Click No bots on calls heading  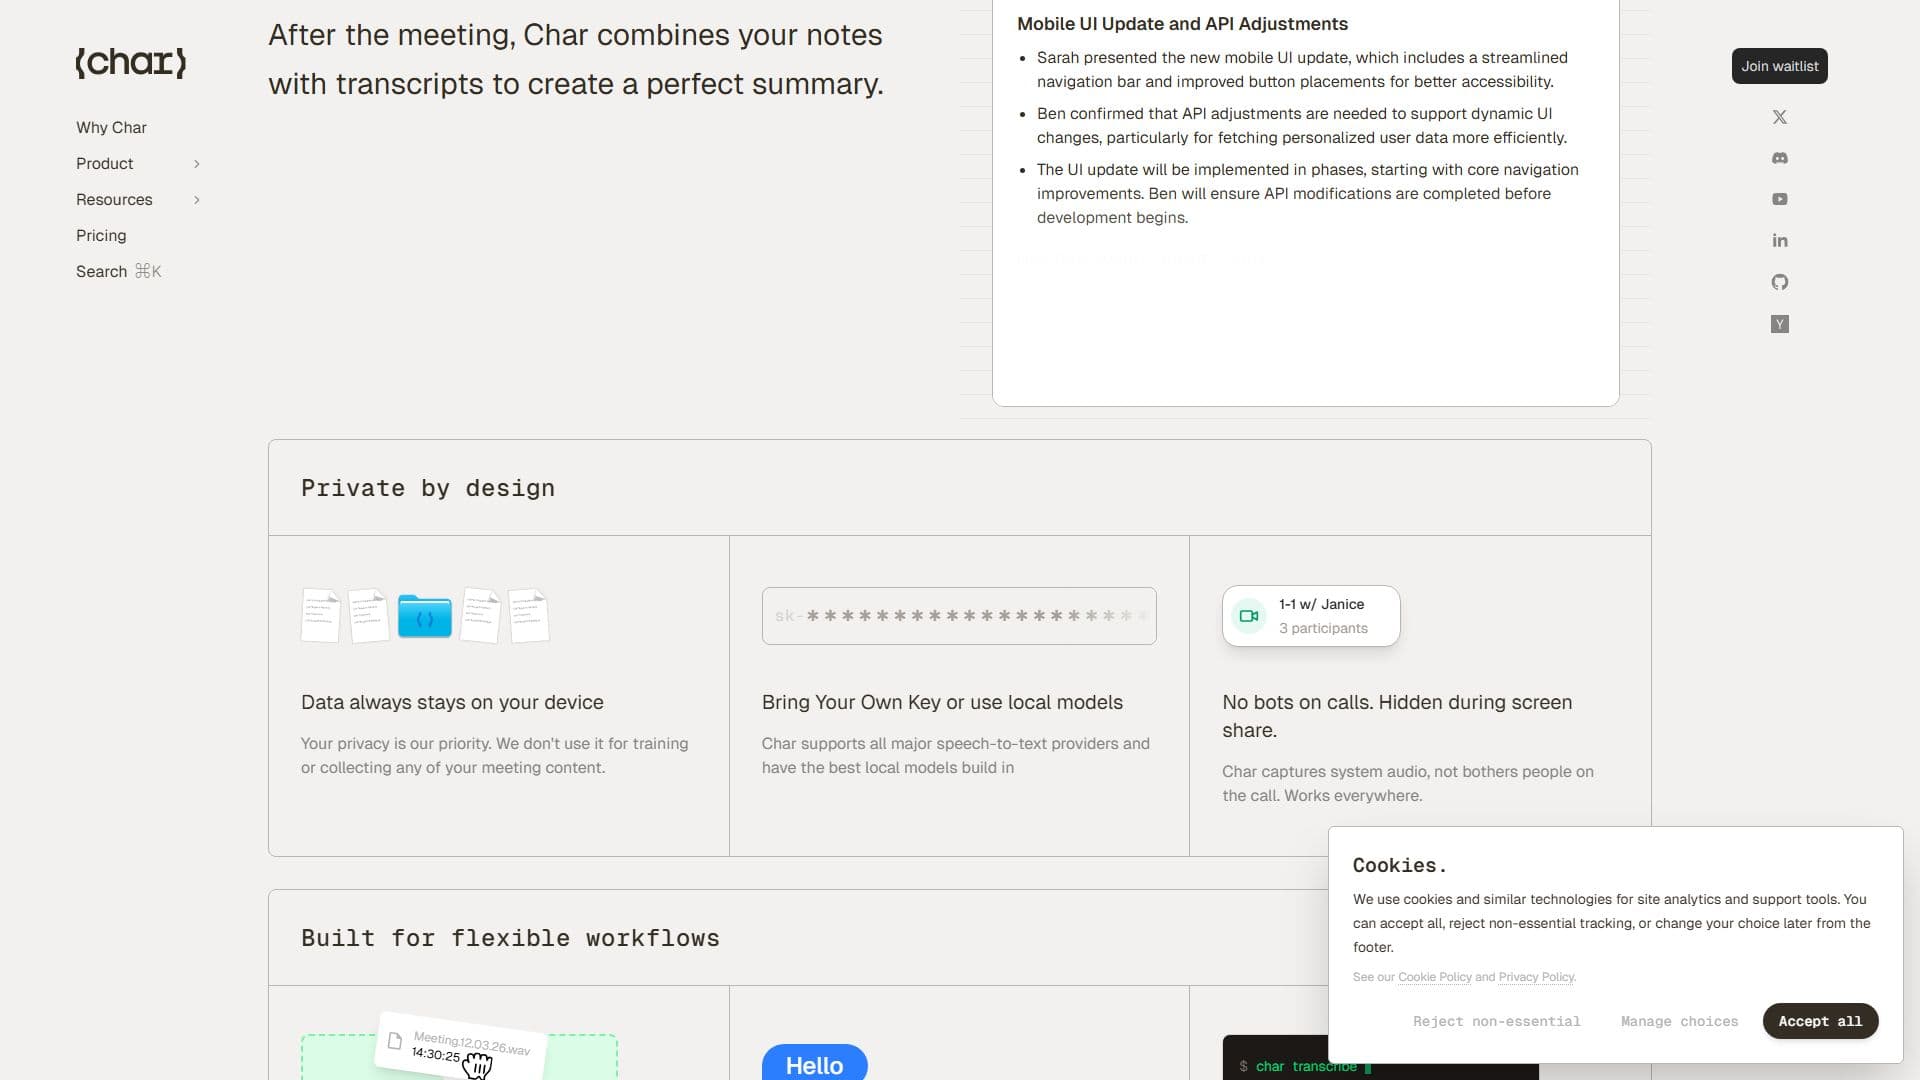1397,716
